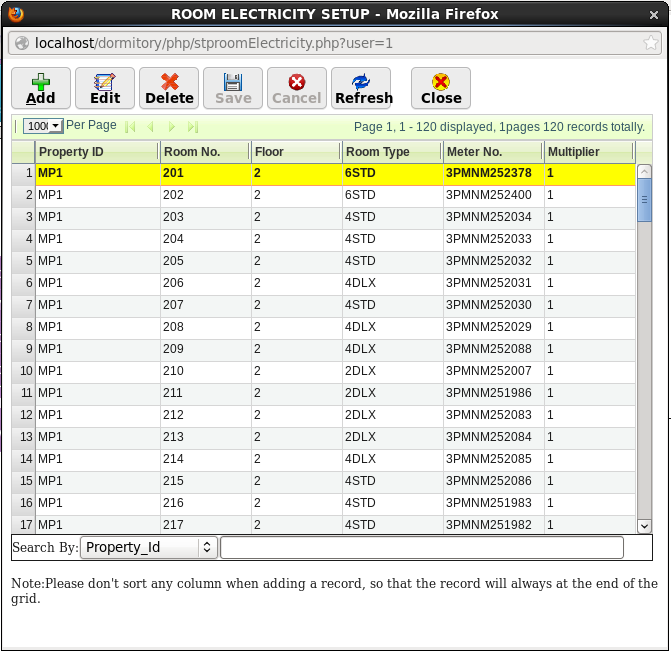Click the Add record button

click(x=41, y=88)
